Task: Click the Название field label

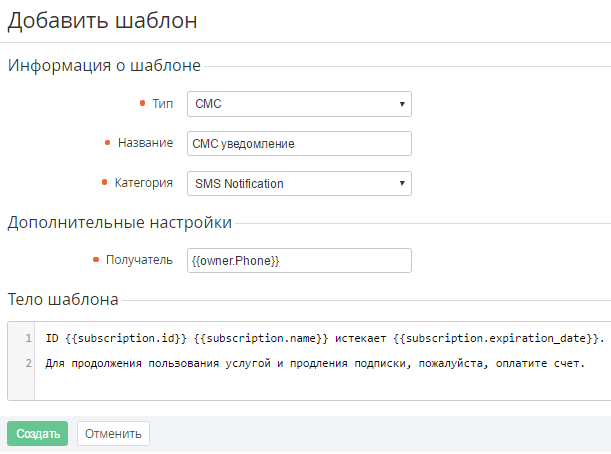Action: 146,143
